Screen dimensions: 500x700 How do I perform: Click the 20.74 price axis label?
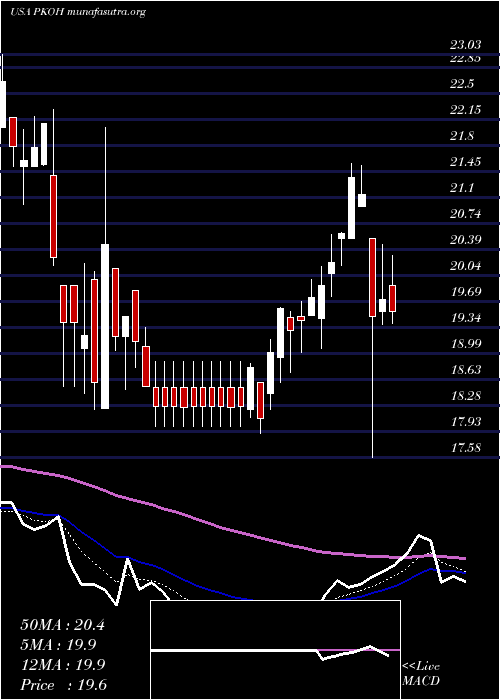[x=465, y=214]
